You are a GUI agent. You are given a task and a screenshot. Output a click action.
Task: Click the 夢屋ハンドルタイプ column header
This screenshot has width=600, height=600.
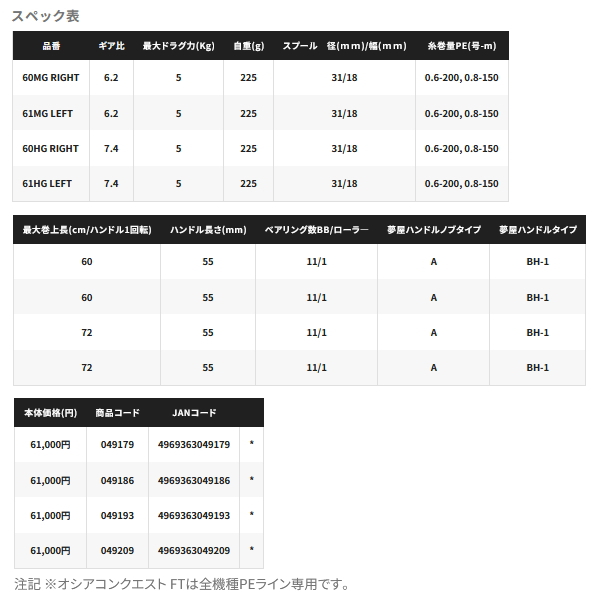(537, 230)
